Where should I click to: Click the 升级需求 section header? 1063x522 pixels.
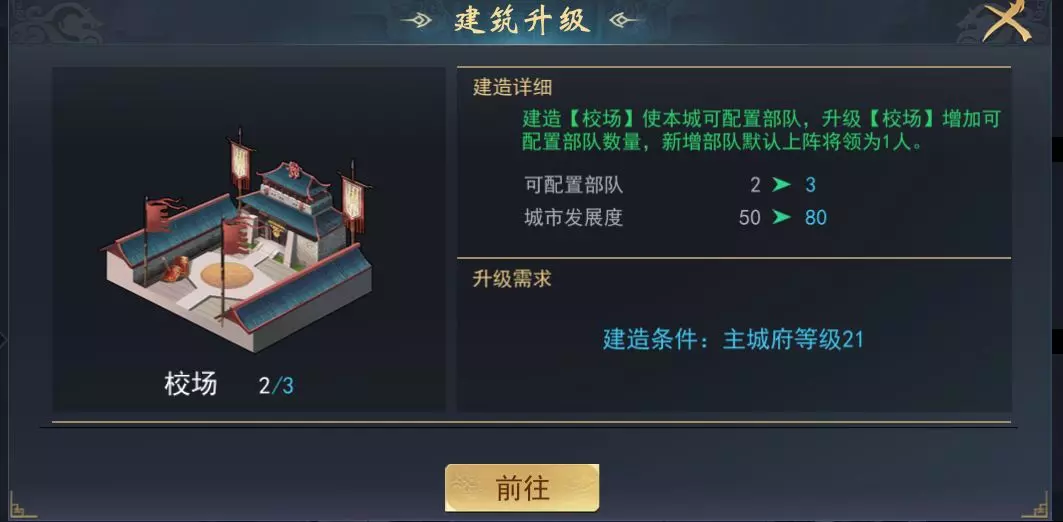(x=512, y=278)
